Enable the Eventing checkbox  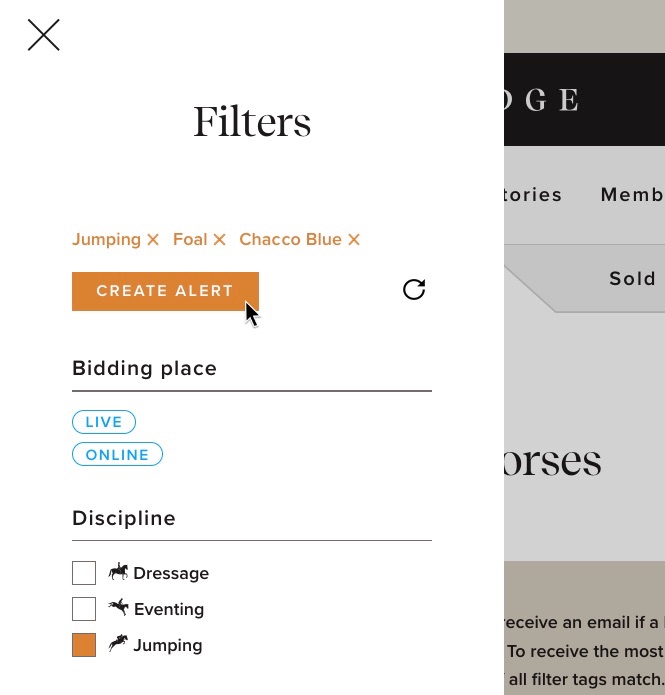84,609
